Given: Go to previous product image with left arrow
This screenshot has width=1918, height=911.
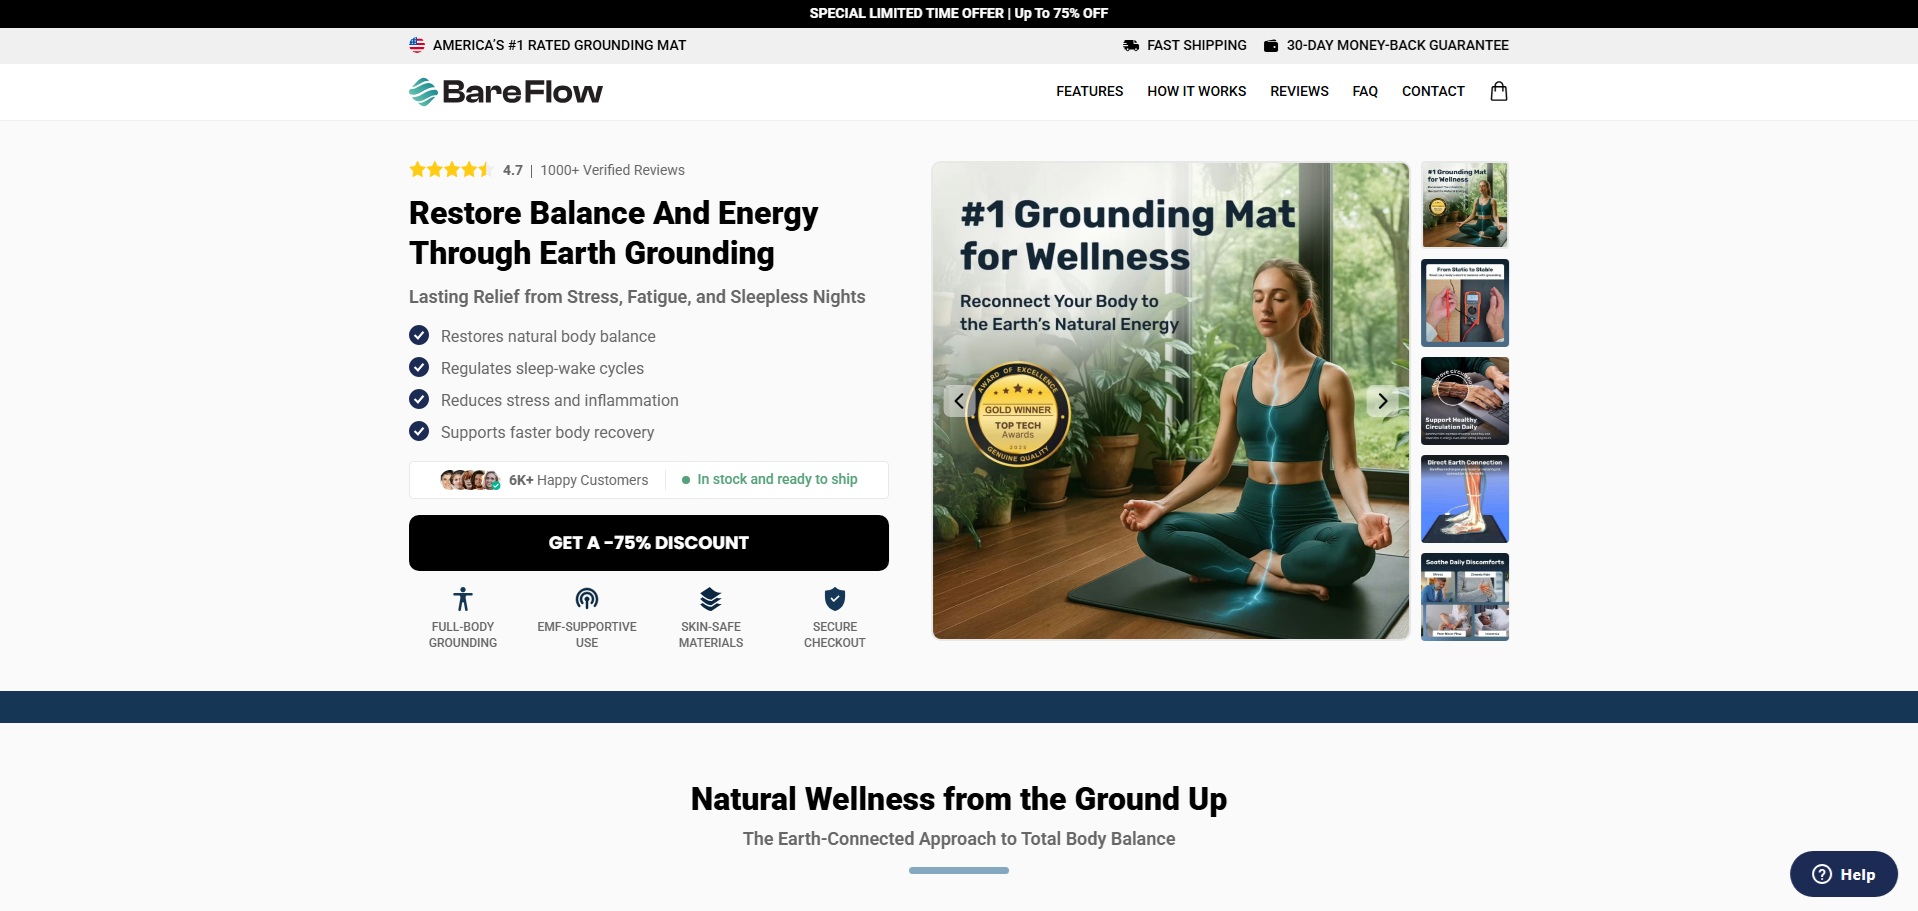Looking at the screenshot, I should point(959,401).
